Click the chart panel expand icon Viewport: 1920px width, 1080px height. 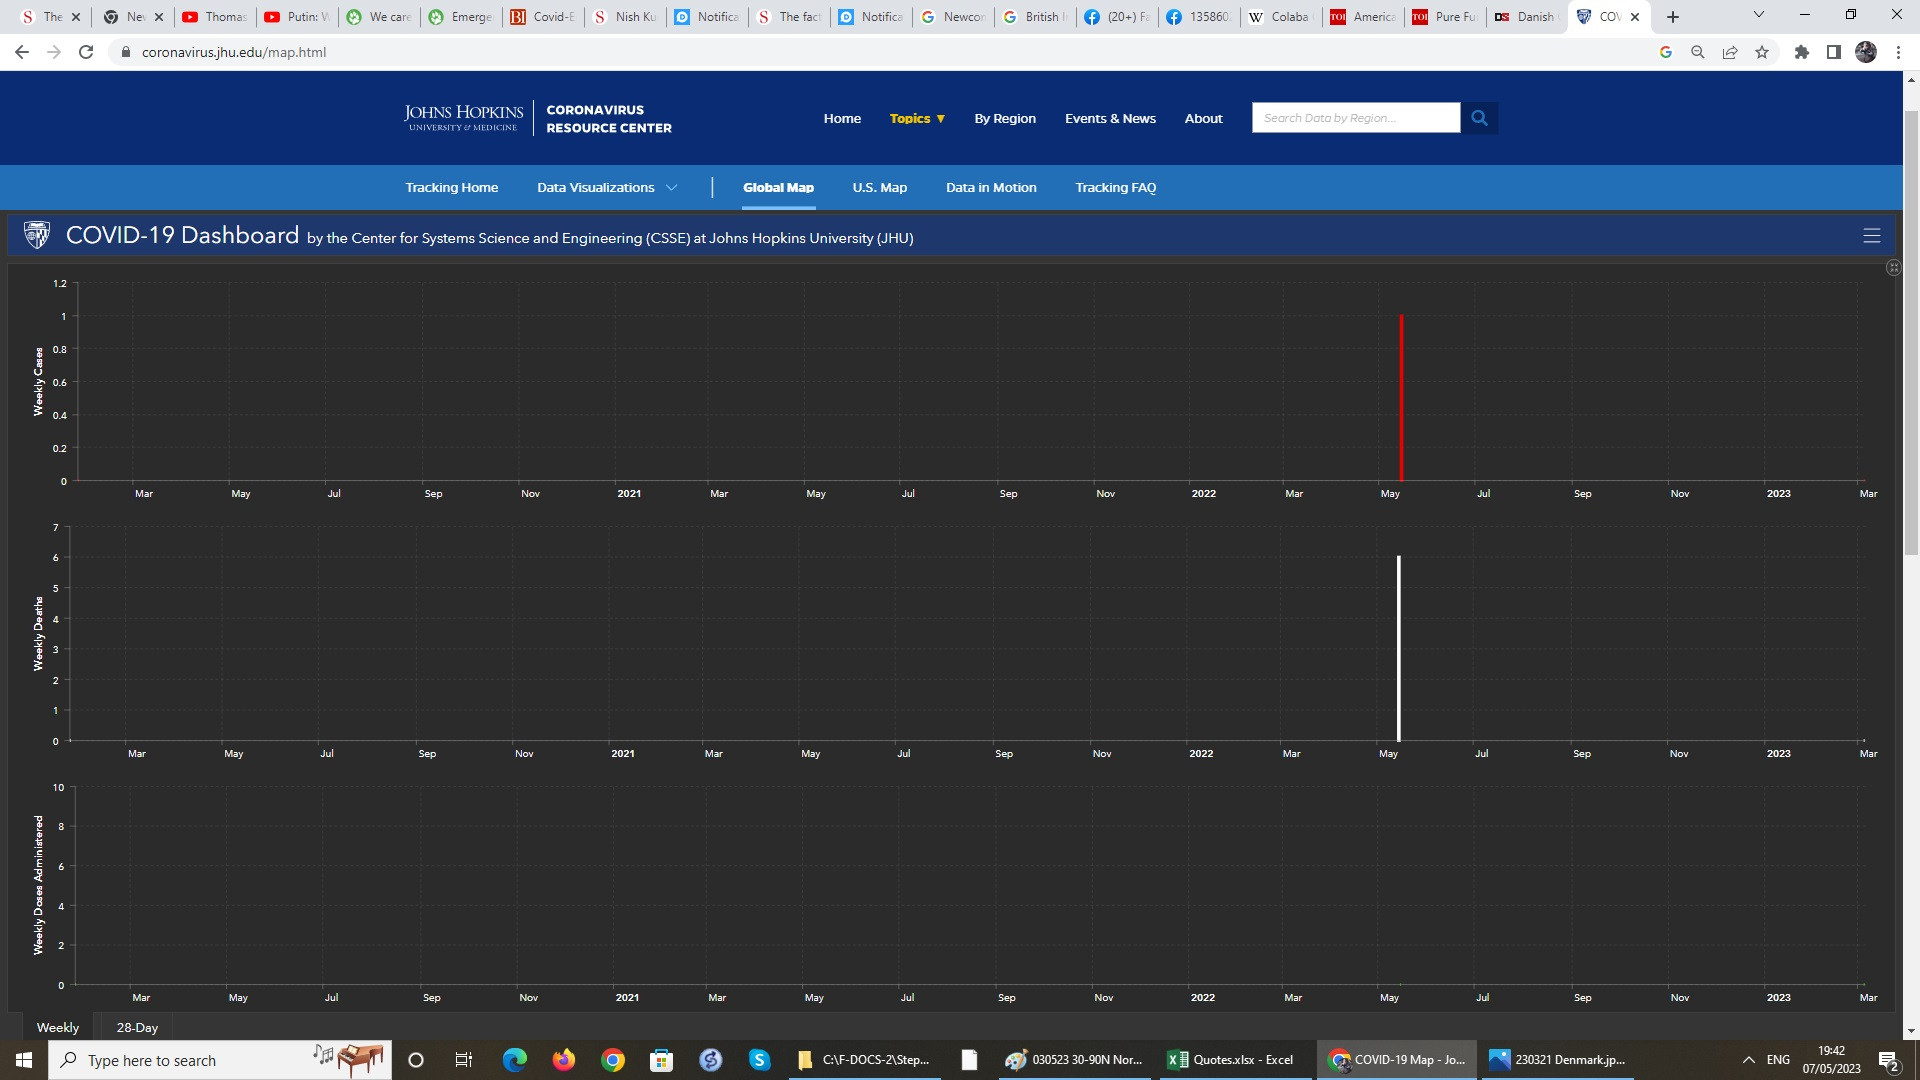pos(1893,268)
